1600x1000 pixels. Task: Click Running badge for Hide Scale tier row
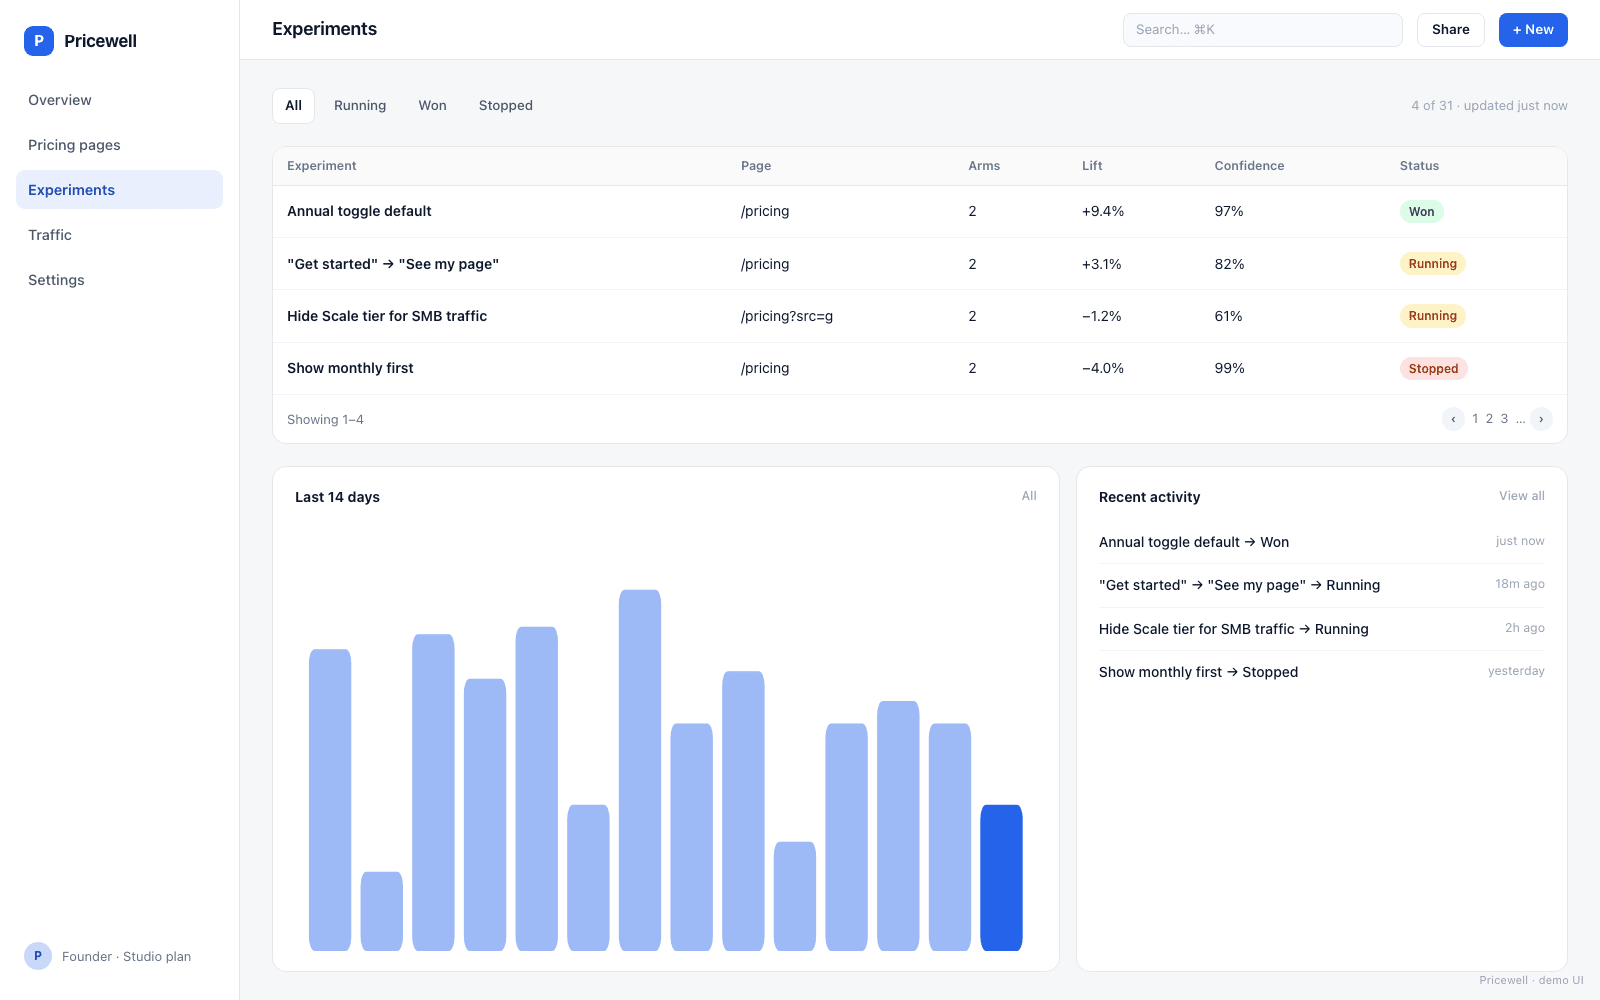tap(1432, 316)
